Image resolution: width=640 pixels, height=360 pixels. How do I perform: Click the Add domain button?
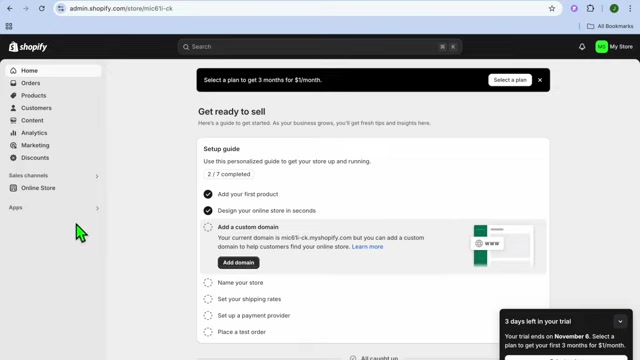[238, 262]
